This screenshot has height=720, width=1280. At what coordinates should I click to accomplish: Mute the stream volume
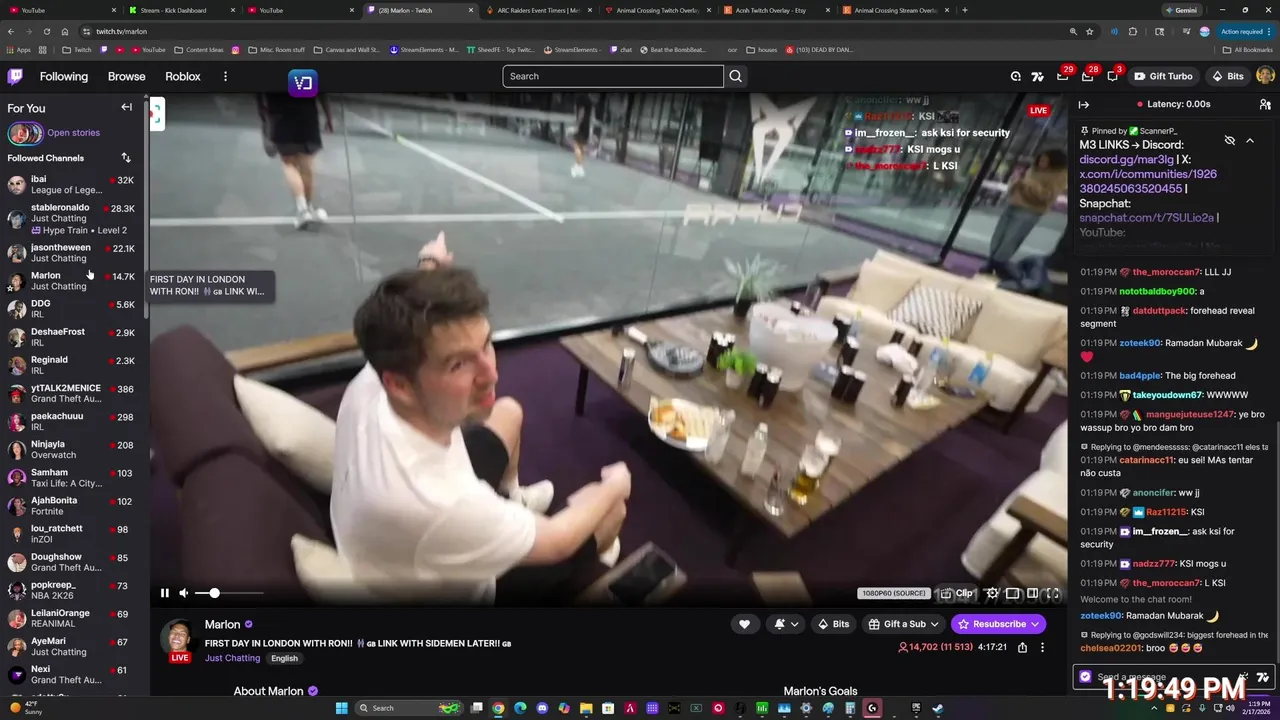(183, 593)
